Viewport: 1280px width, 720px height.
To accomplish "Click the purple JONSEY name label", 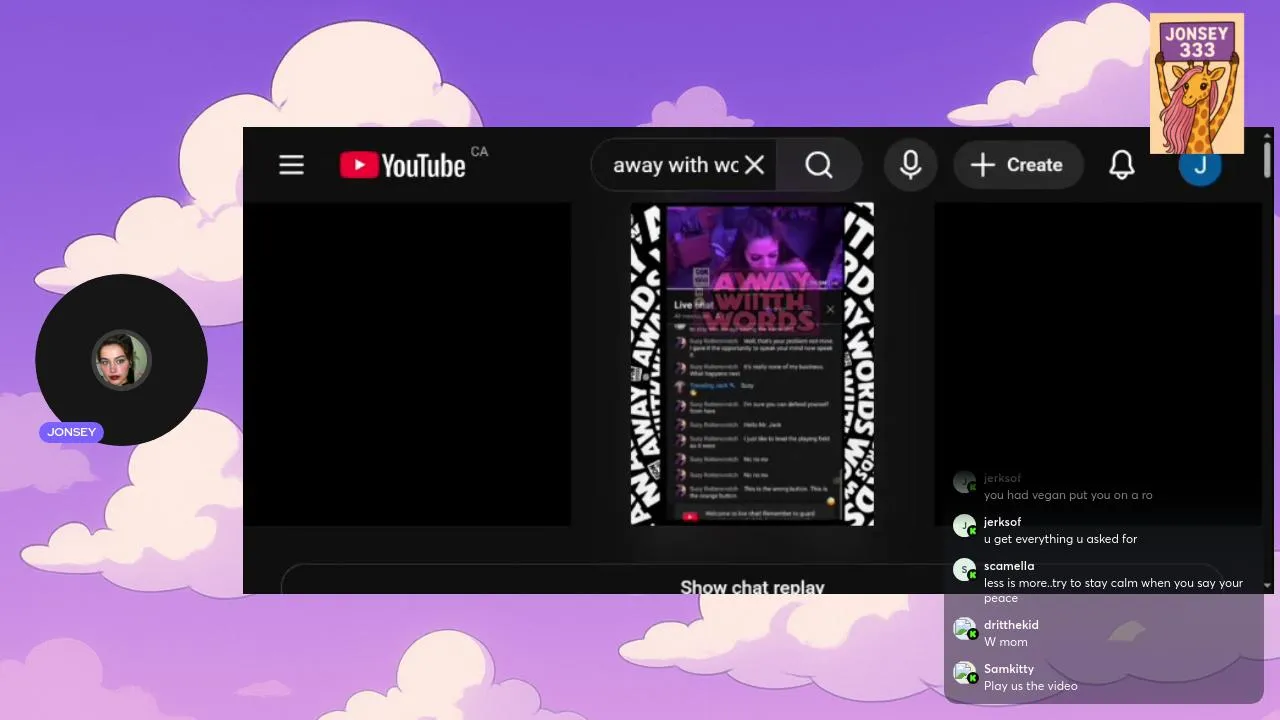I will [72, 432].
